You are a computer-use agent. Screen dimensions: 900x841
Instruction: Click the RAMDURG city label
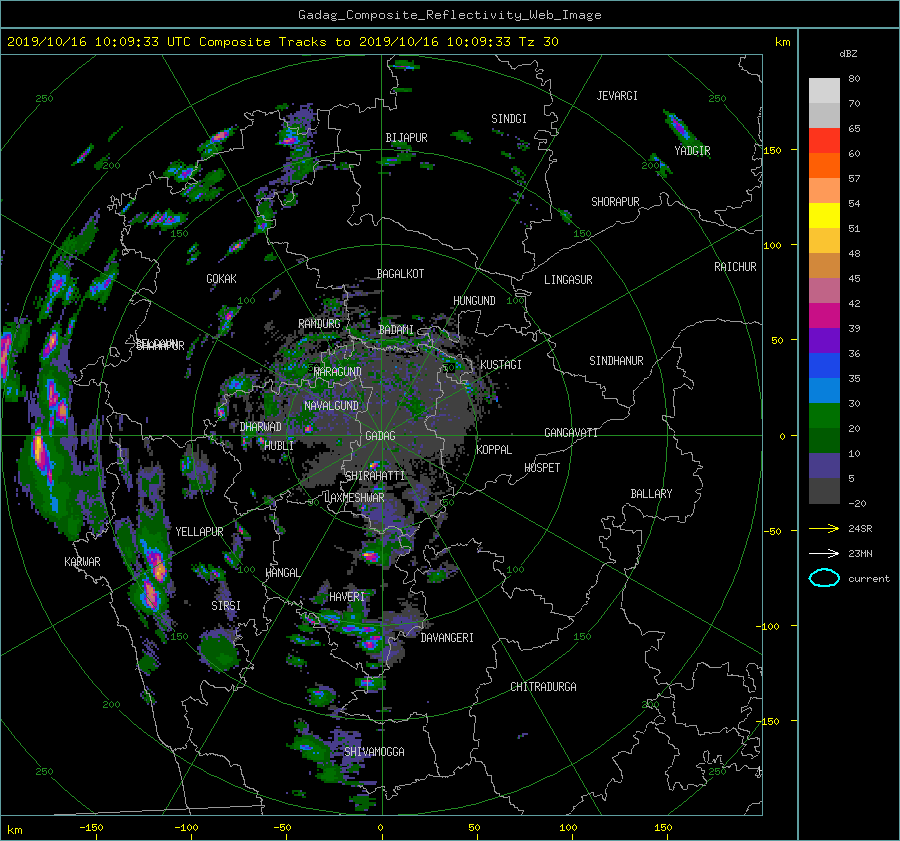click(x=319, y=324)
